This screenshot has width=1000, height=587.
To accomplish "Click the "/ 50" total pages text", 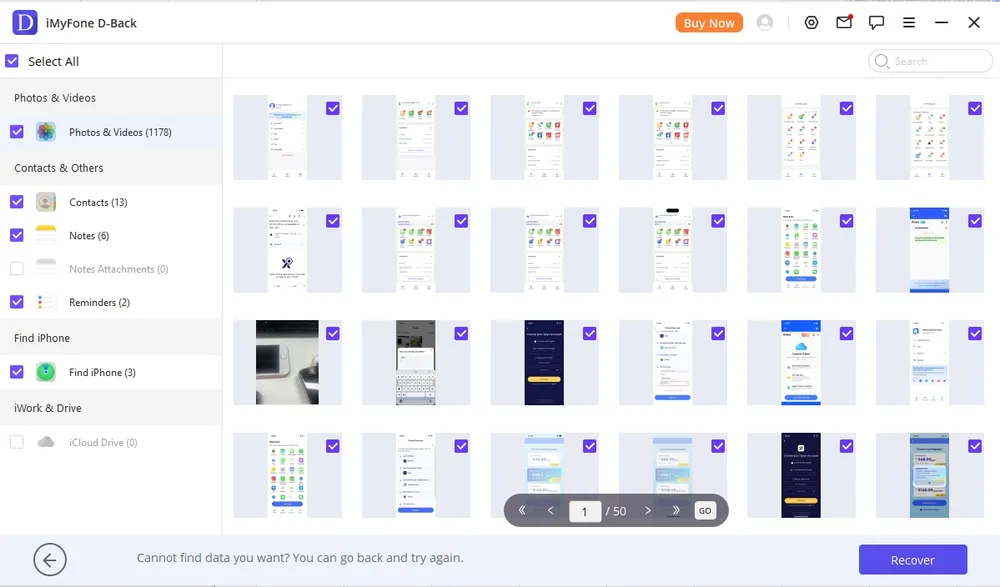I will point(616,511).
